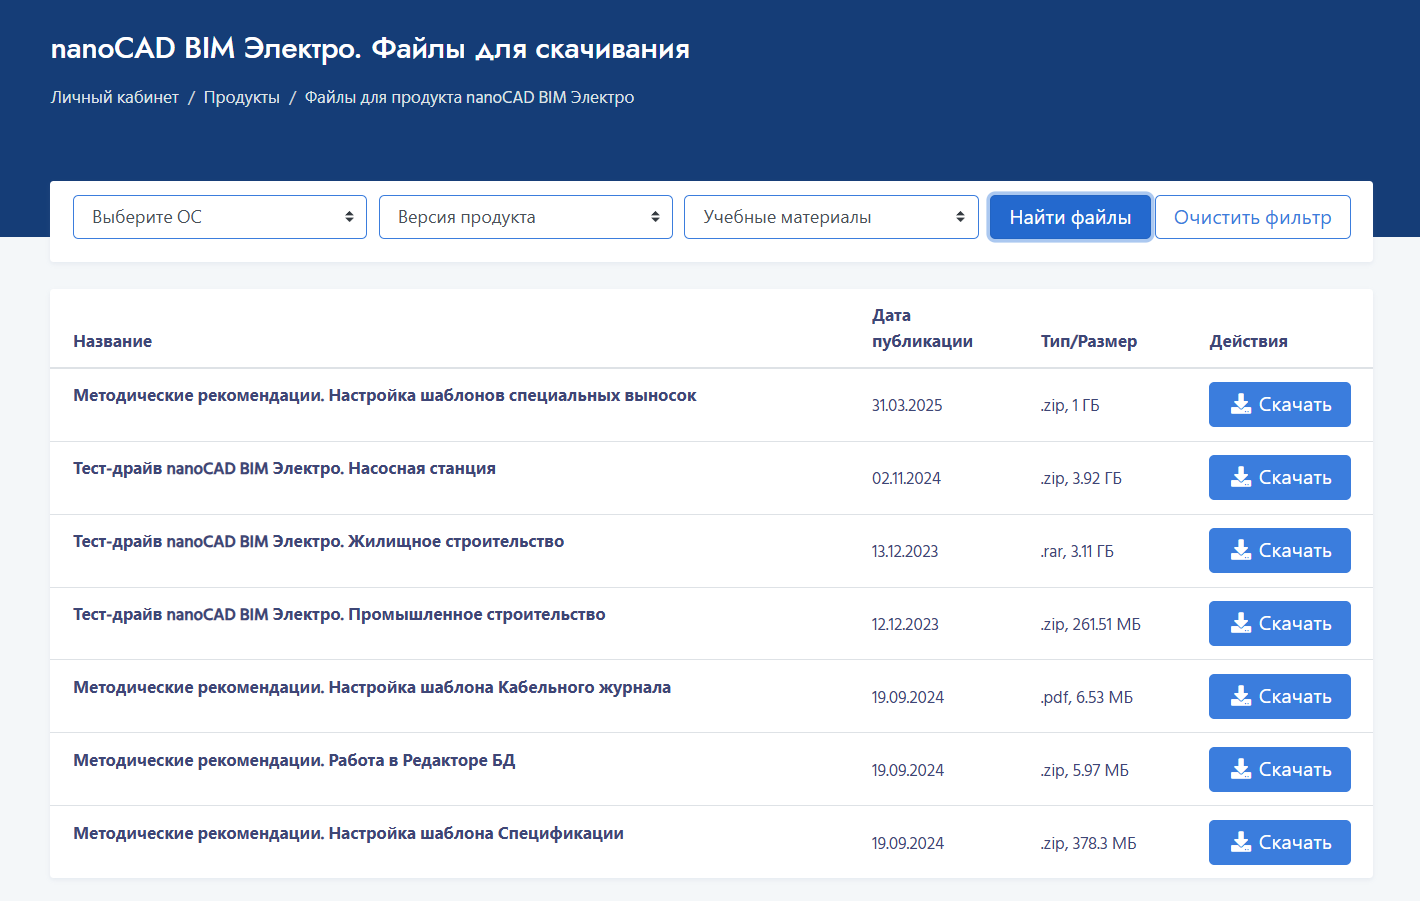Screen dimensions: 1420x901
Task: Click the date '31.03.2025'
Action: coord(907,405)
